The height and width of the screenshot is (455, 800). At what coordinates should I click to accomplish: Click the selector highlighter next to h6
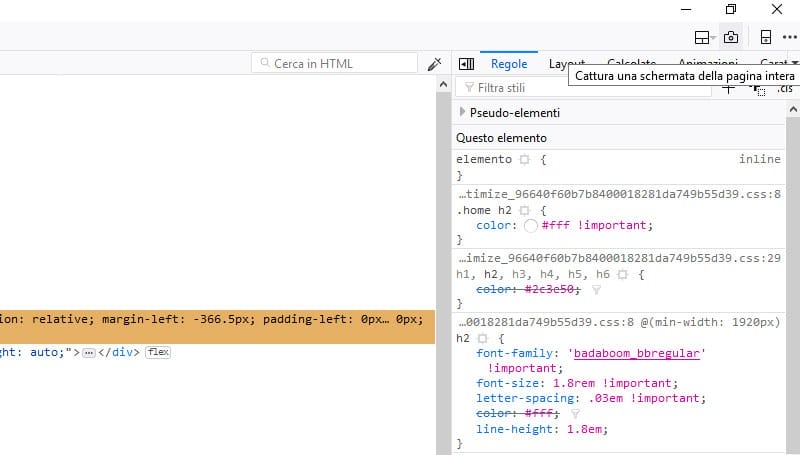[622, 274]
